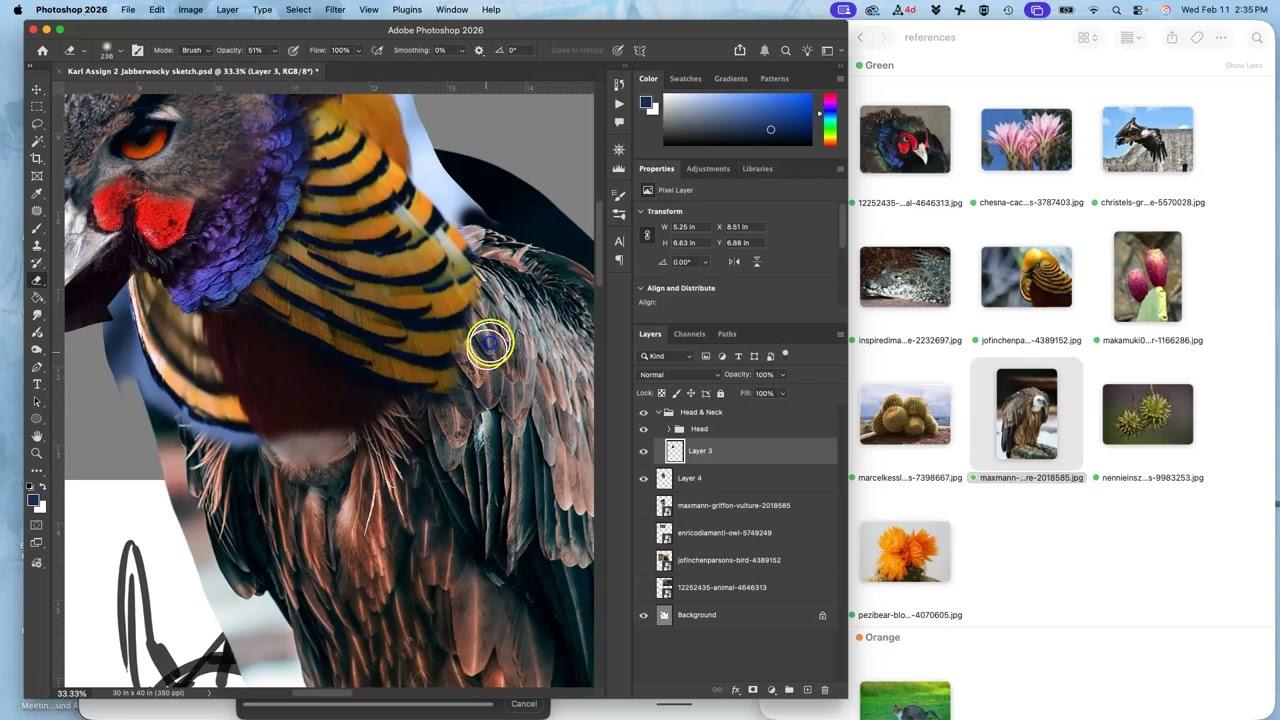
Task: Click the transform Width input field
Action: [x=690, y=227]
